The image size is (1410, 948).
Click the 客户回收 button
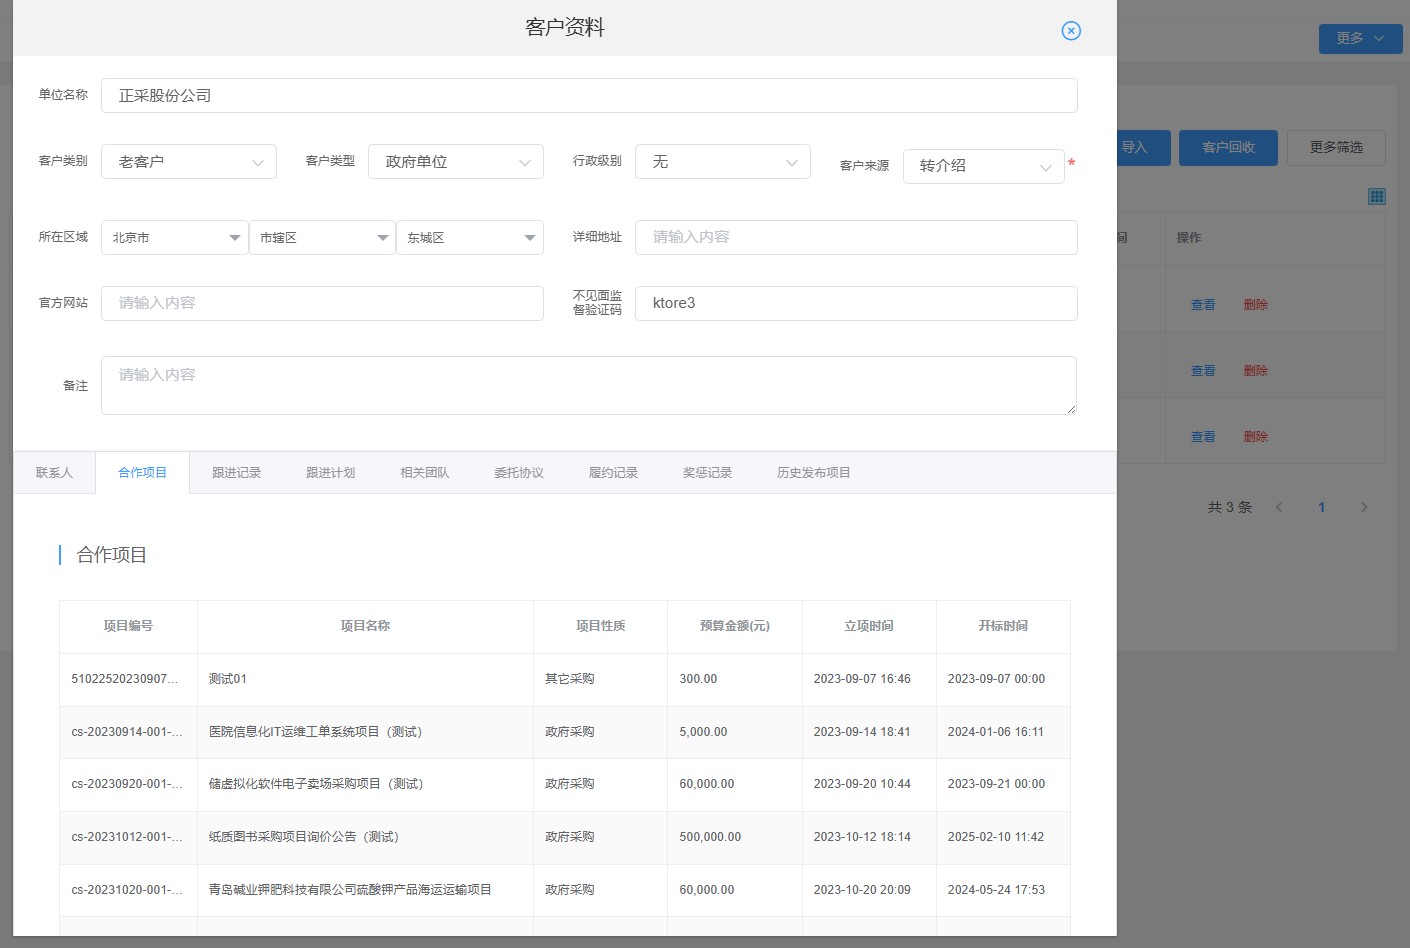(x=1228, y=148)
